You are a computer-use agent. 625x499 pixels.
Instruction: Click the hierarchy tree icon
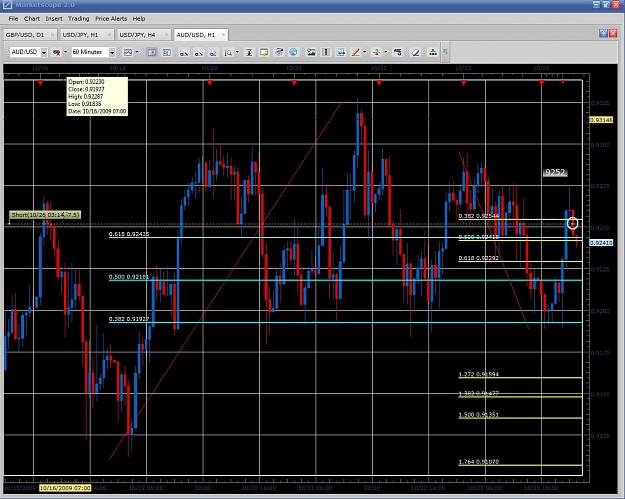pyautogui.click(x=432, y=52)
